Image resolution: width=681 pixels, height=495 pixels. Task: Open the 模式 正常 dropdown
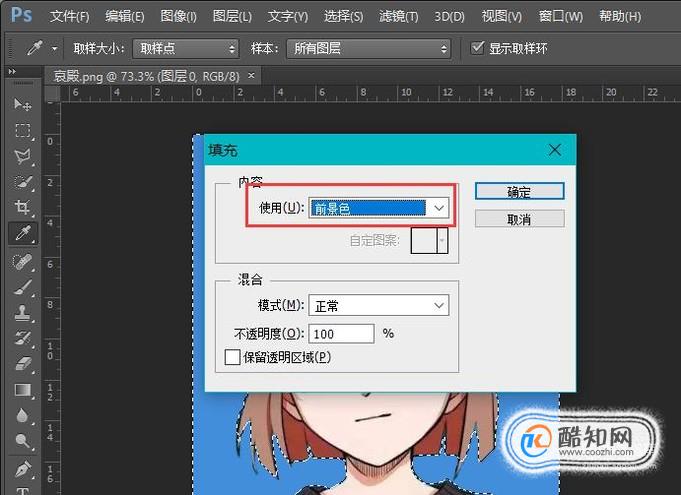(x=379, y=306)
